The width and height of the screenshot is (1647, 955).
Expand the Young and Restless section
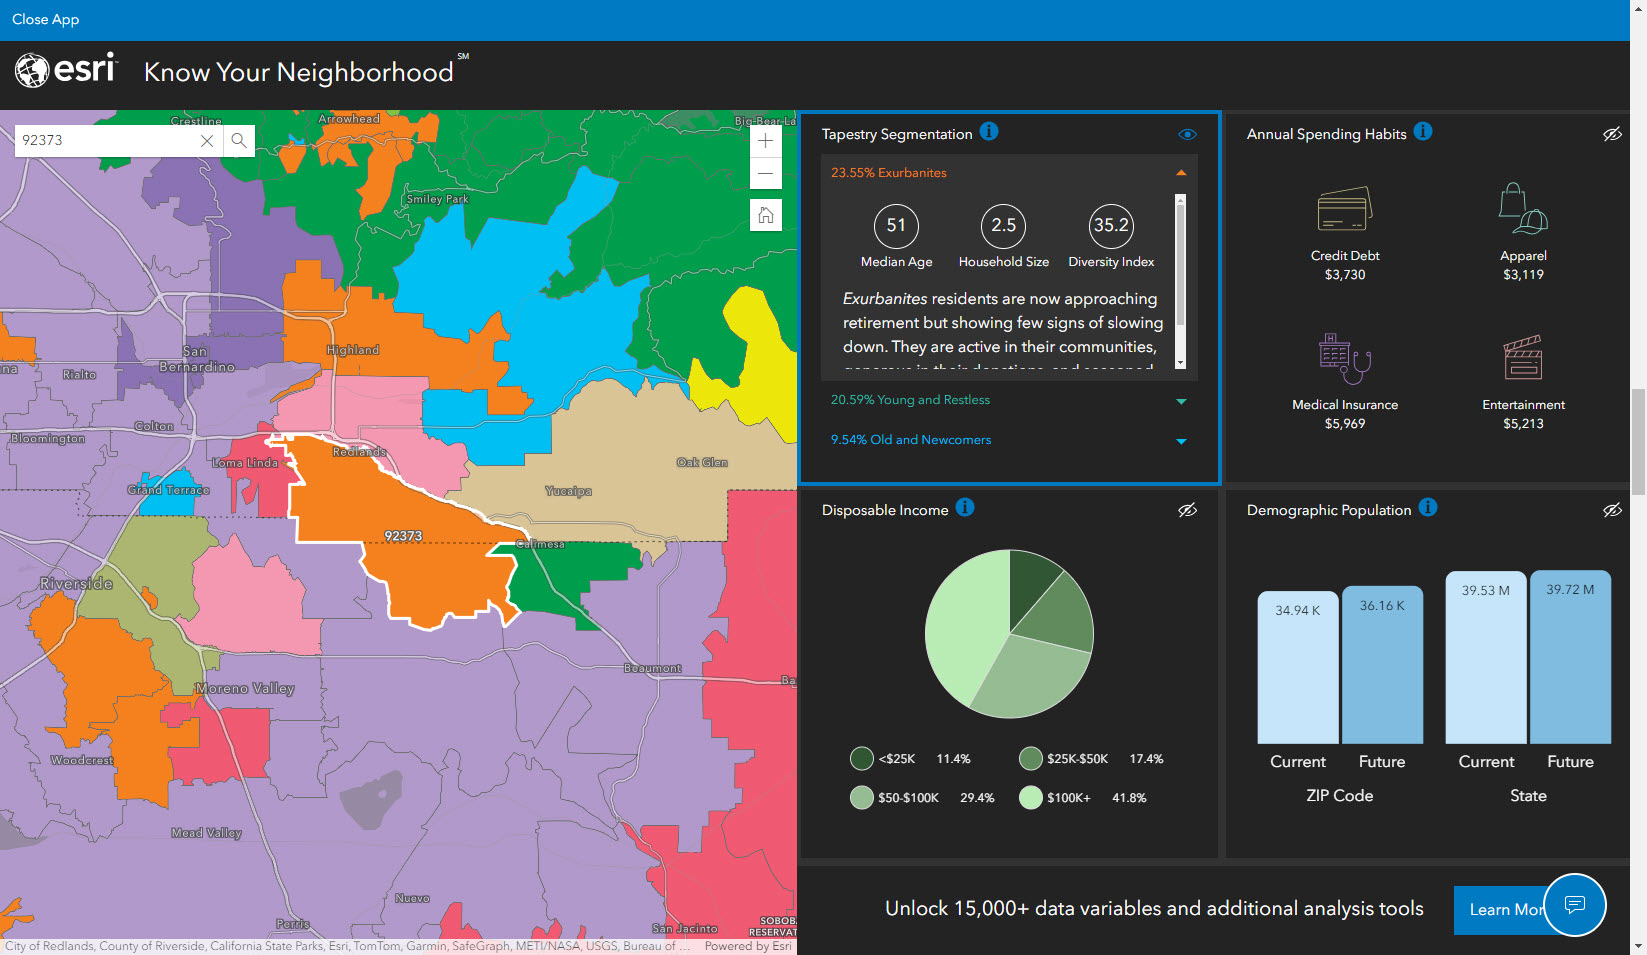click(1181, 400)
